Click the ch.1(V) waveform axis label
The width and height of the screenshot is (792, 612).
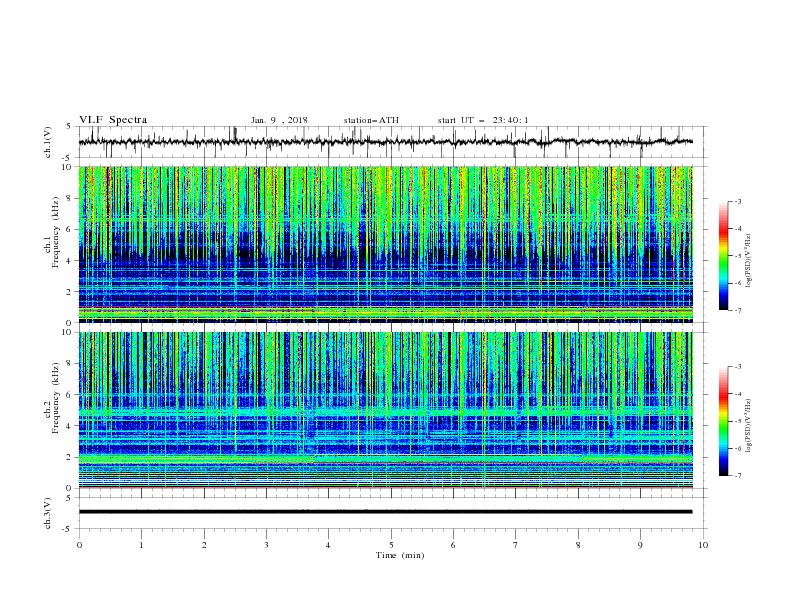tap(48, 142)
